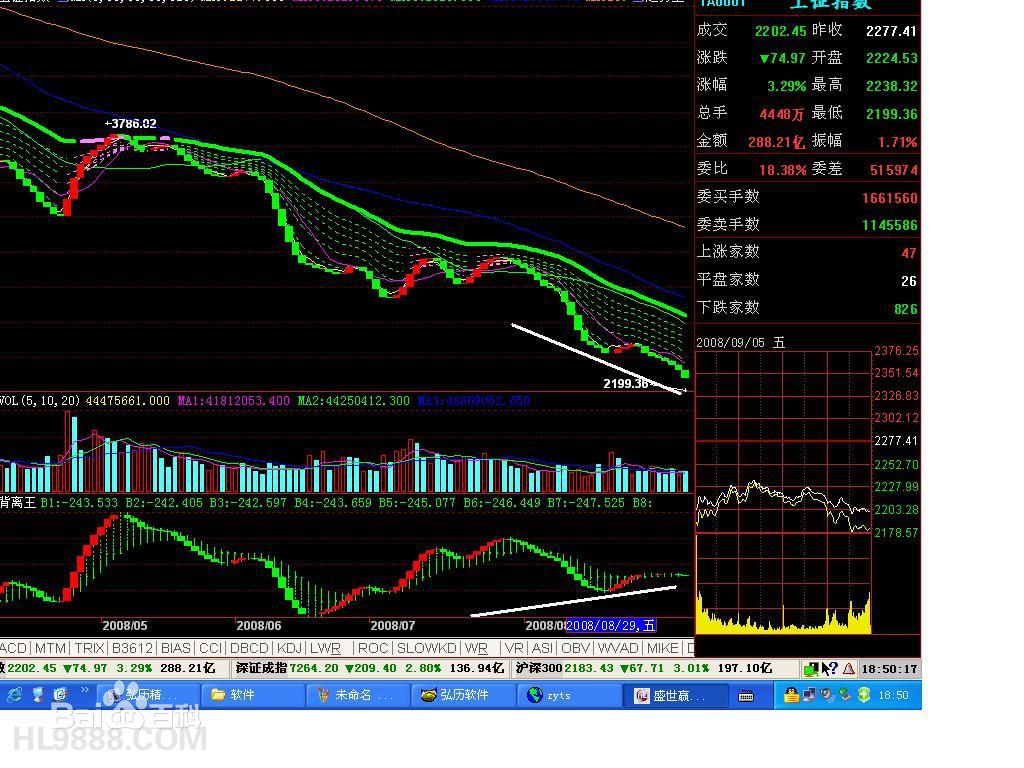Click the volume speaker tray icon
This screenshot has height=768, width=1024.
827,695
